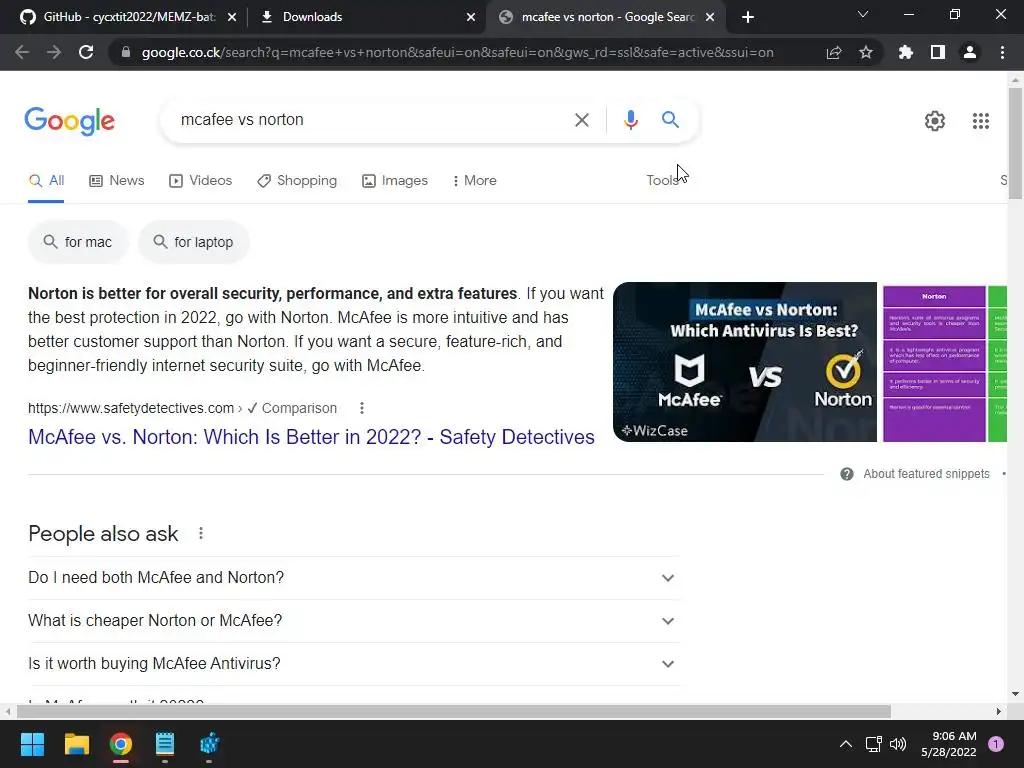
Task: Open About featured snippets help icon
Action: point(847,474)
